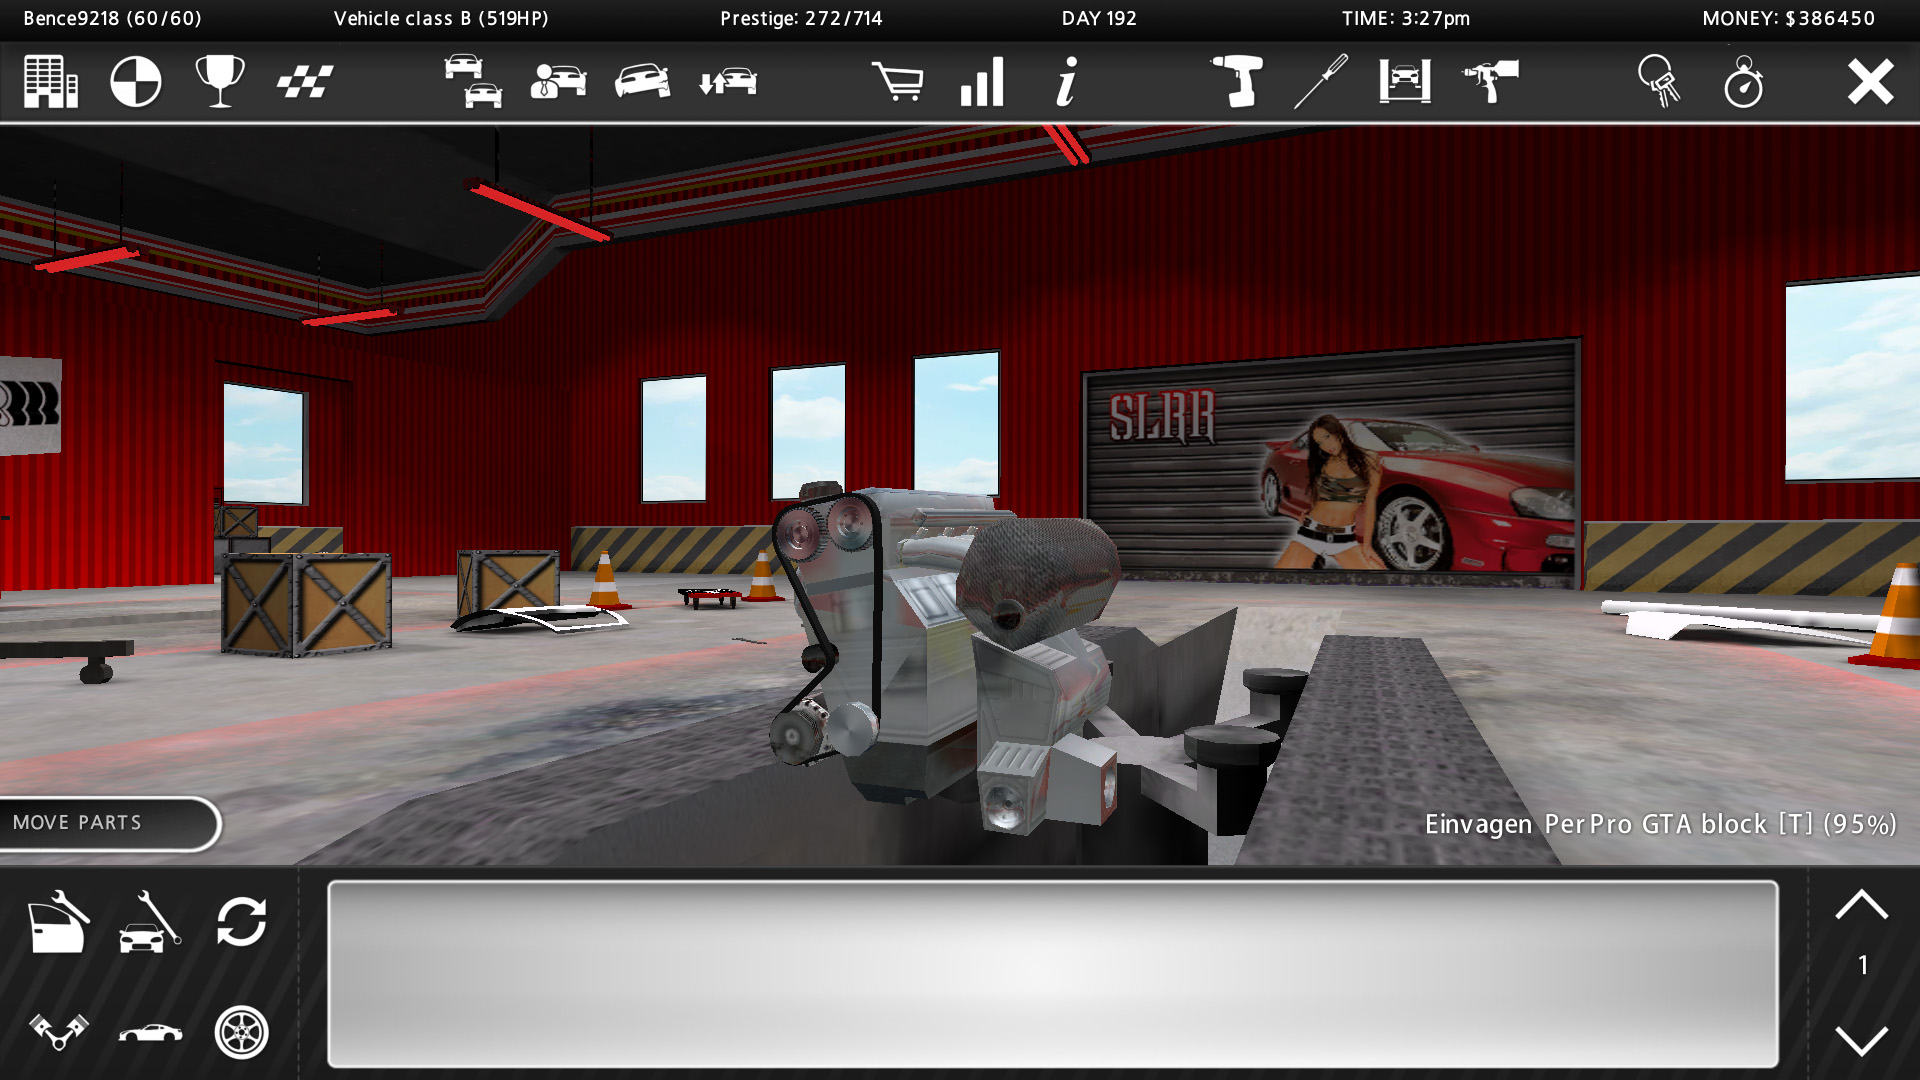Select the wheel rim parts category
1920x1080 pixels.
point(241,1032)
